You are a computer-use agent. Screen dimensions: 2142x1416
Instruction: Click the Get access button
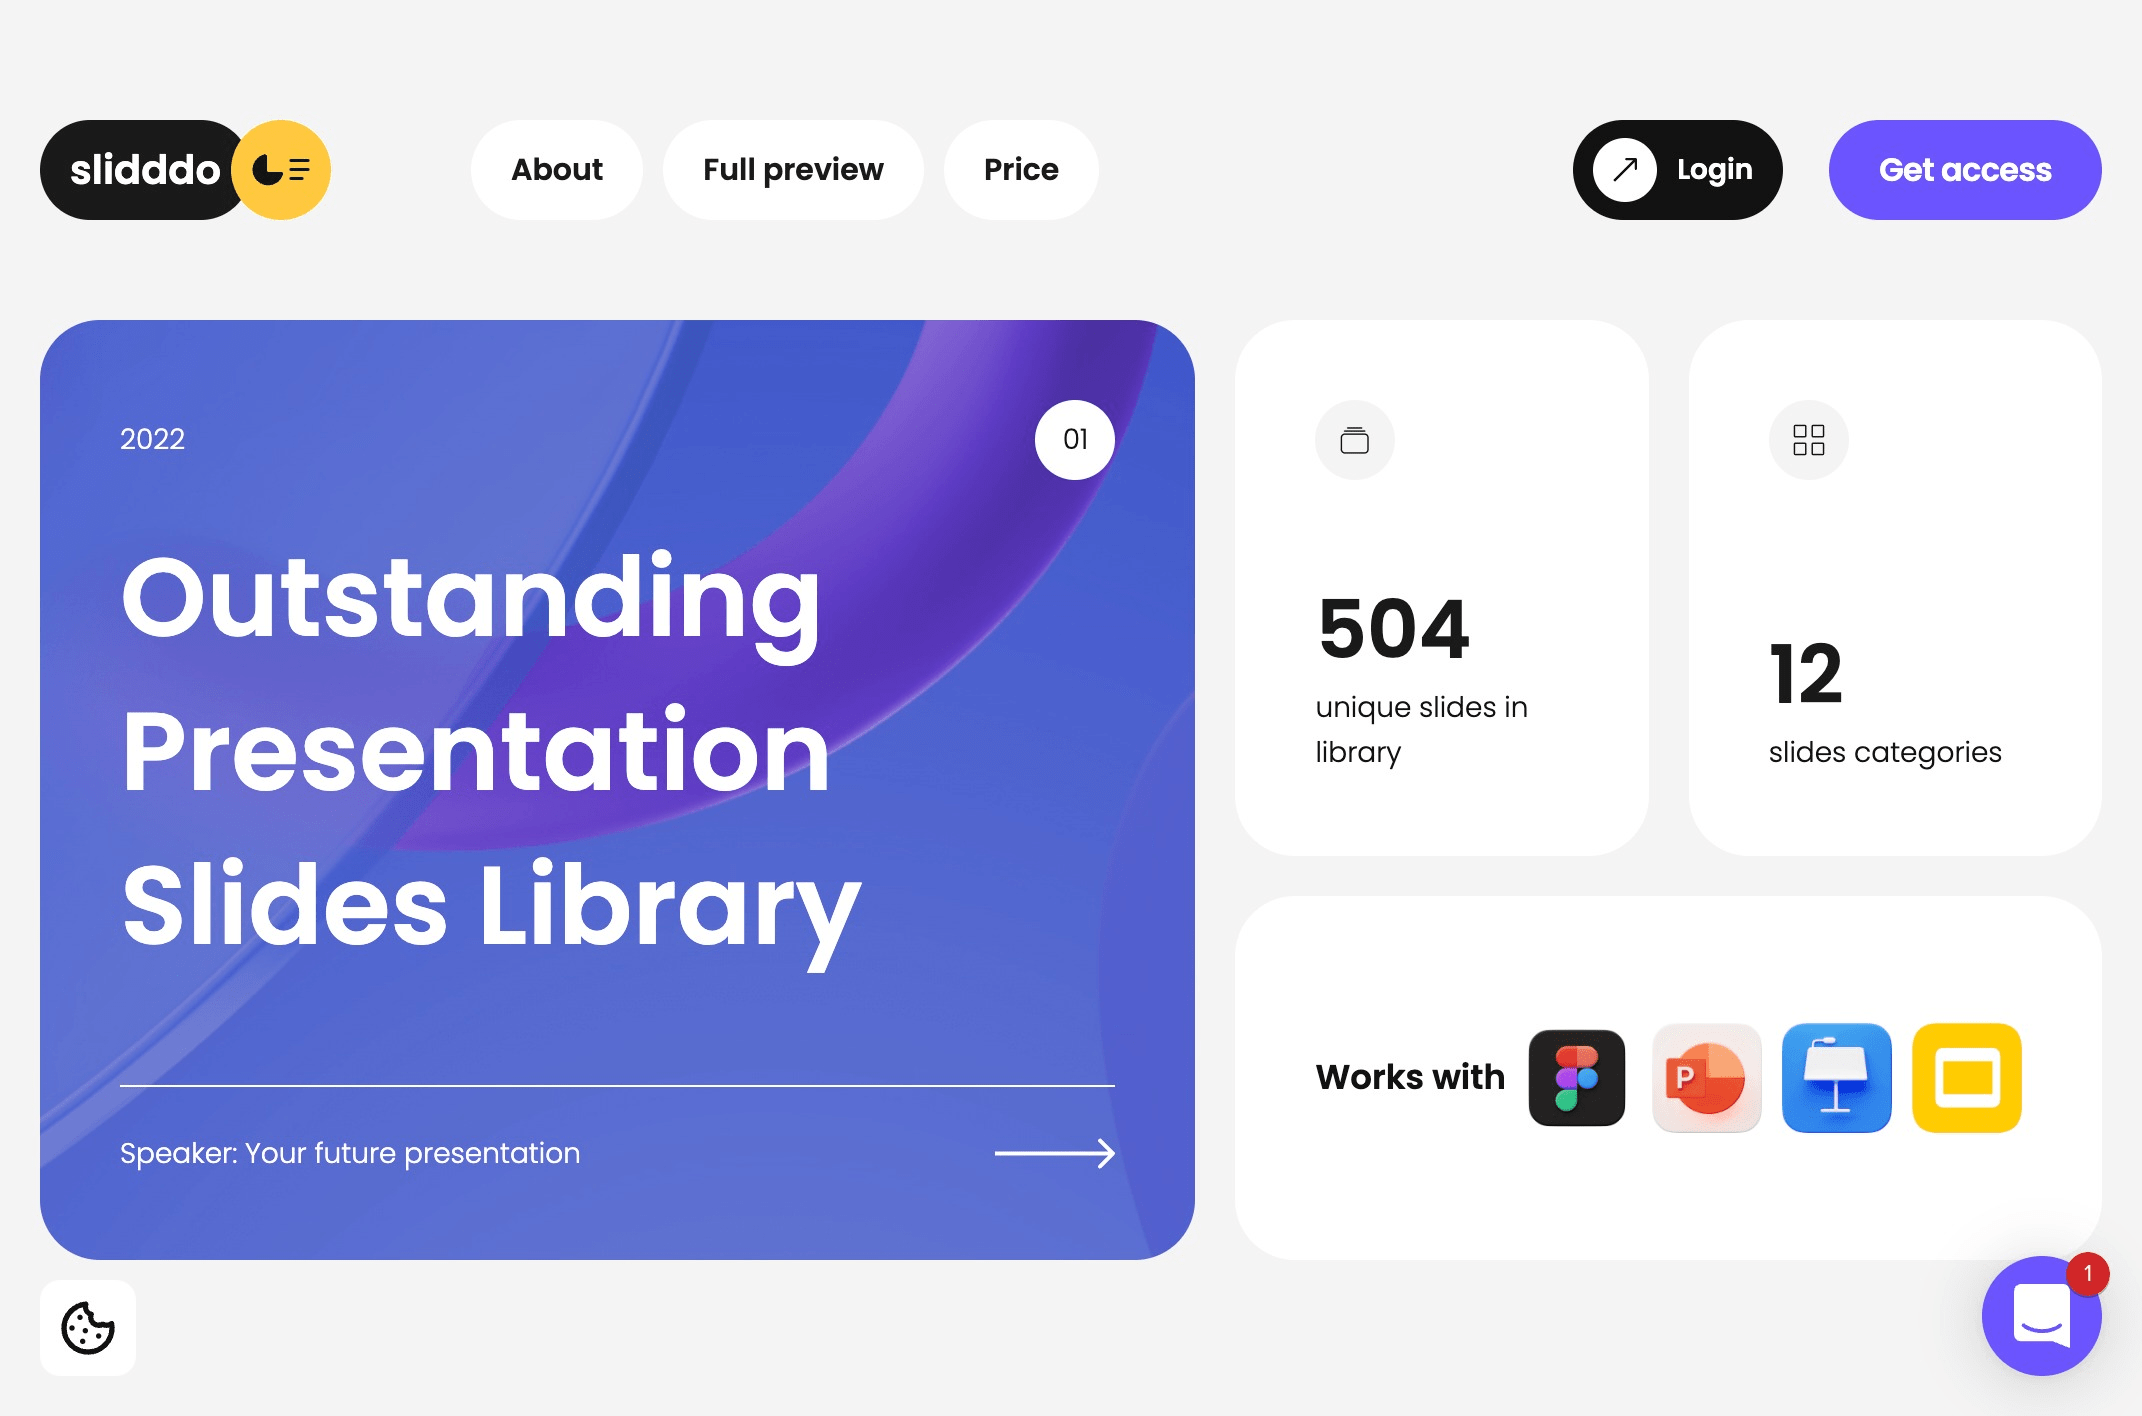(x=1965, y=169)
